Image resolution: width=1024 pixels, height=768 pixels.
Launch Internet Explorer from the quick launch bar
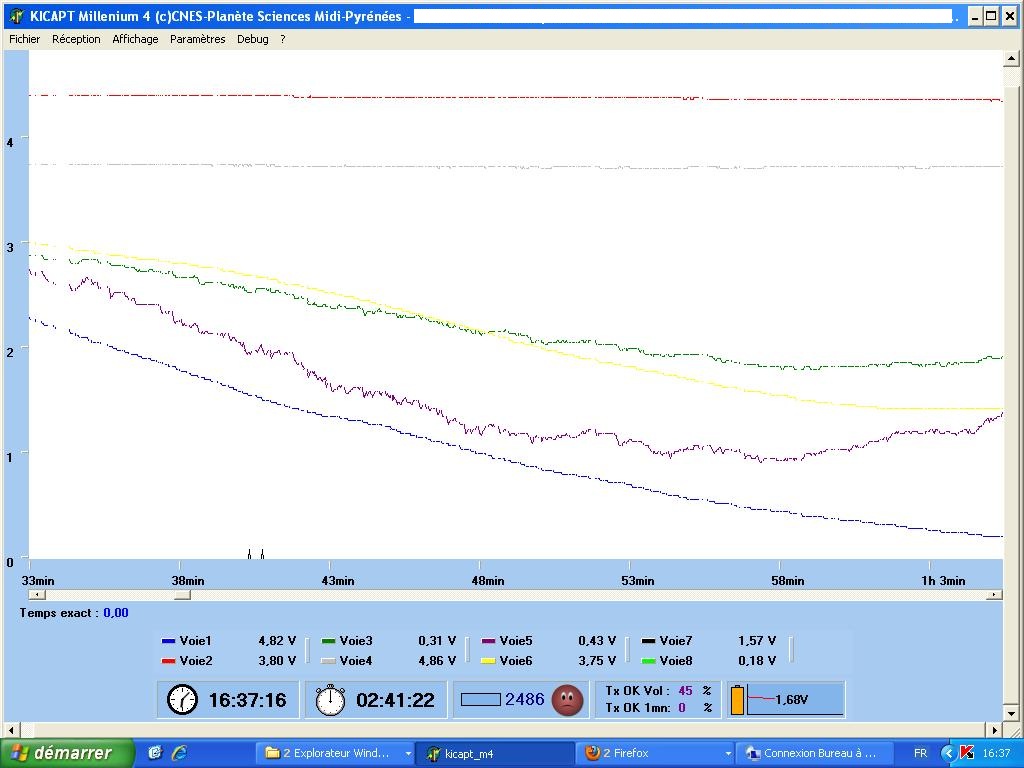point(179,753)
